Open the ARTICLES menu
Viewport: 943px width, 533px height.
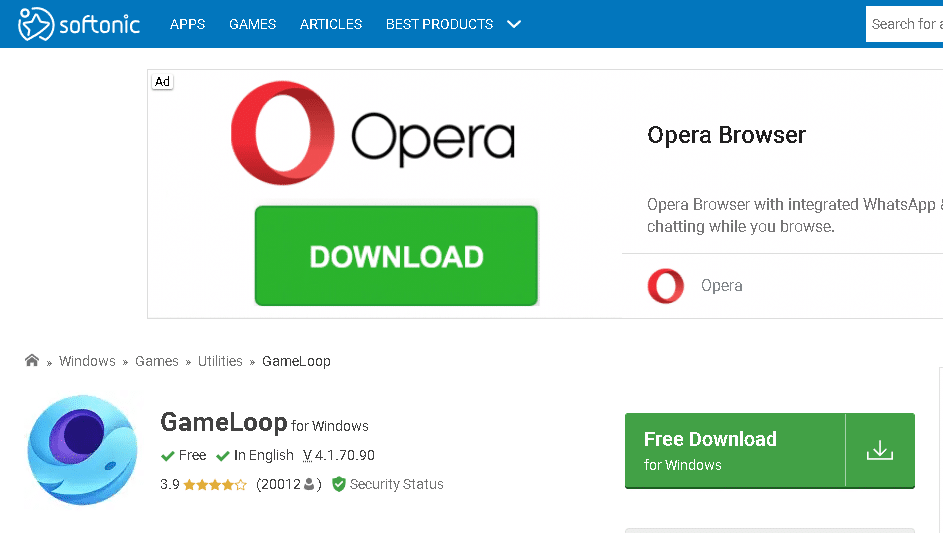coord(331,24)
